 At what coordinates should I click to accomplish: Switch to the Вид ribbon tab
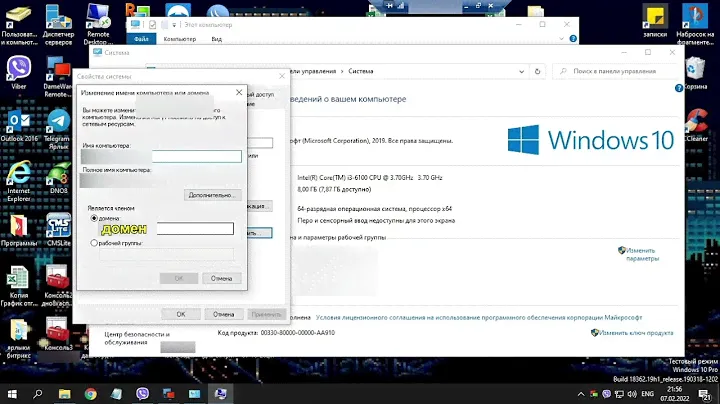[x=216, y=39]
